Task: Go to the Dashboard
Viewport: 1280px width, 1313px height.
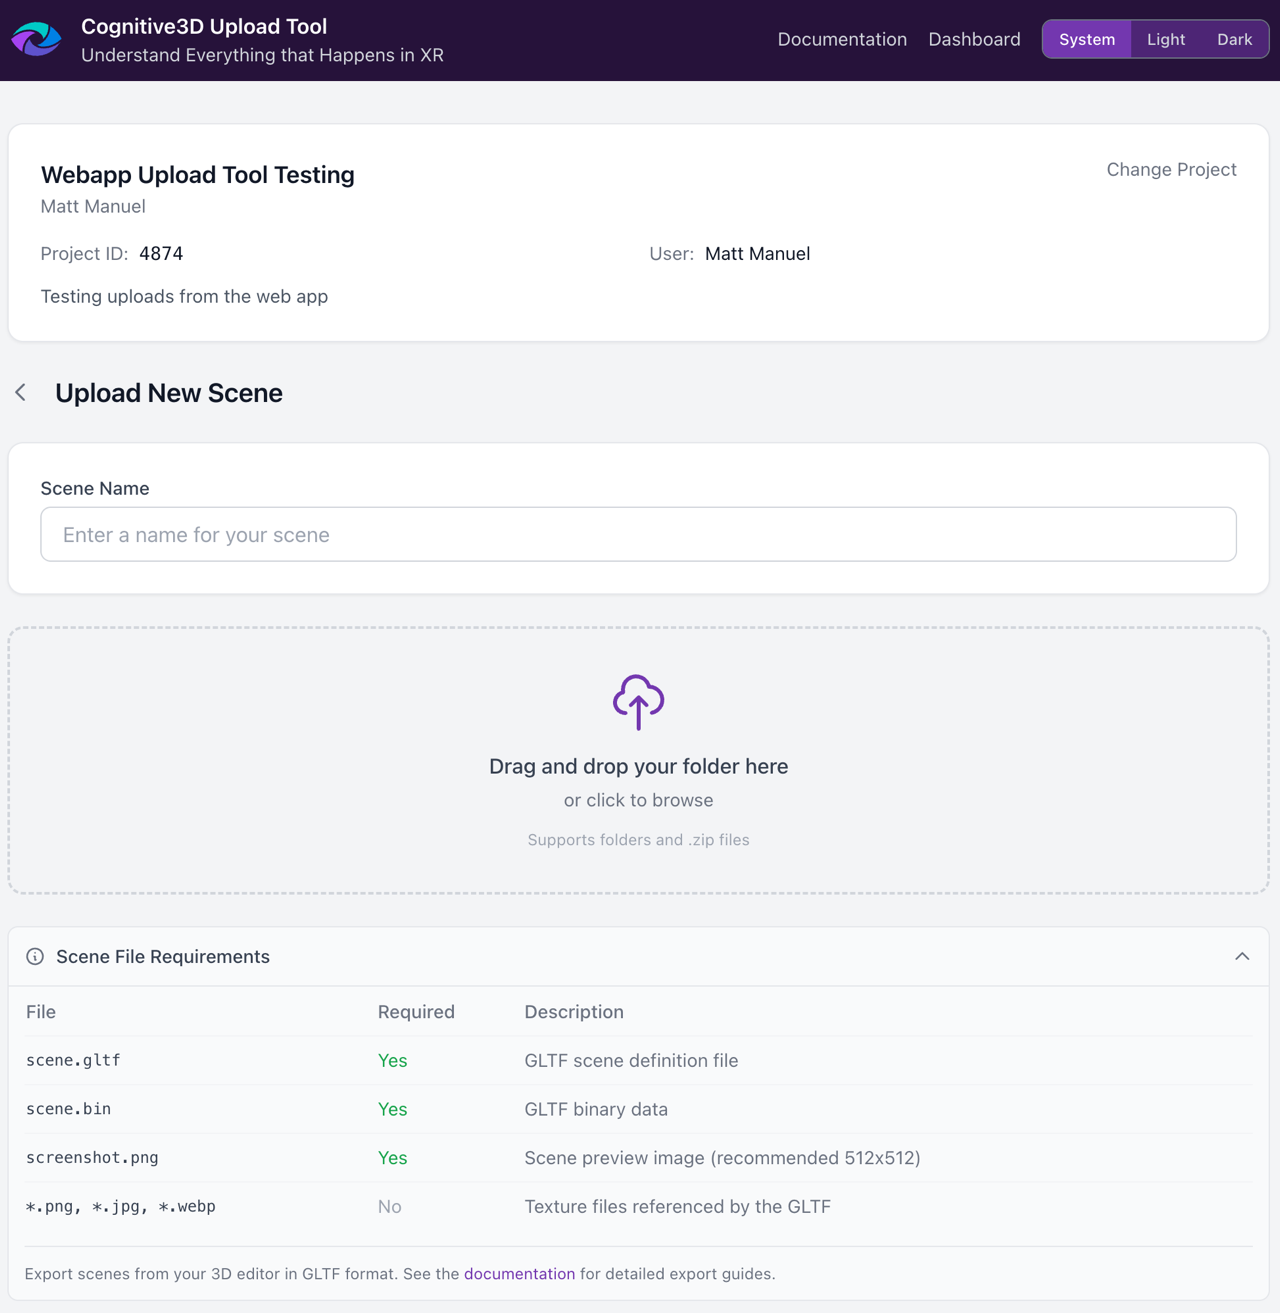Action: pos(974,39)
